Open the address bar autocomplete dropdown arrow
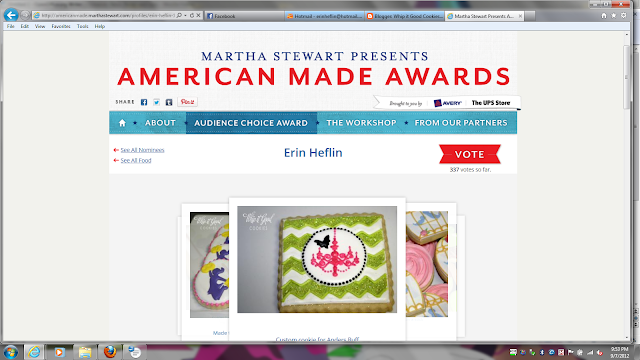The height and width of the screenshot is (360, 640). click(185, 16)
